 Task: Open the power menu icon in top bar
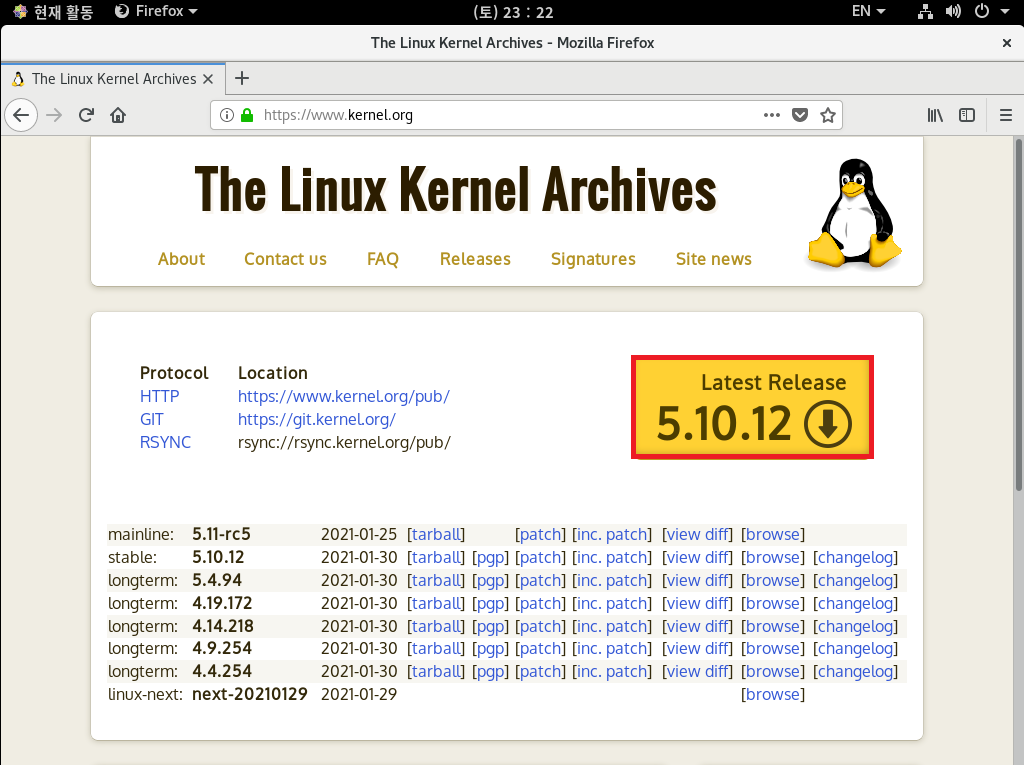(982, 11)
